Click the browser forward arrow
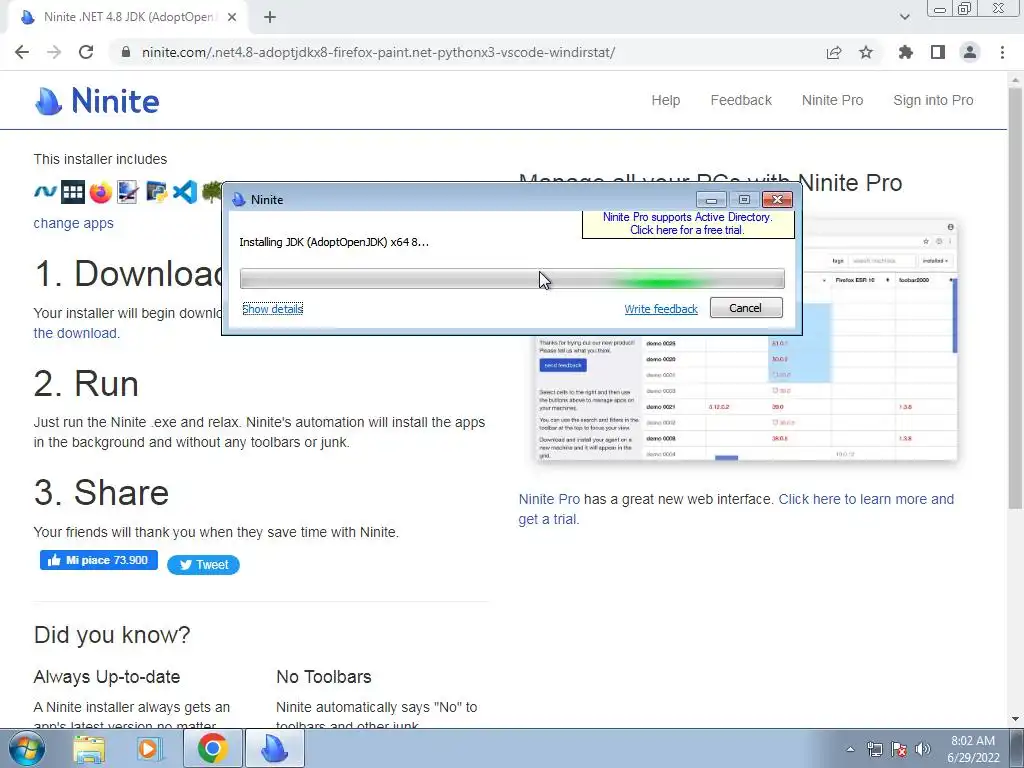 tap(54, 52)
